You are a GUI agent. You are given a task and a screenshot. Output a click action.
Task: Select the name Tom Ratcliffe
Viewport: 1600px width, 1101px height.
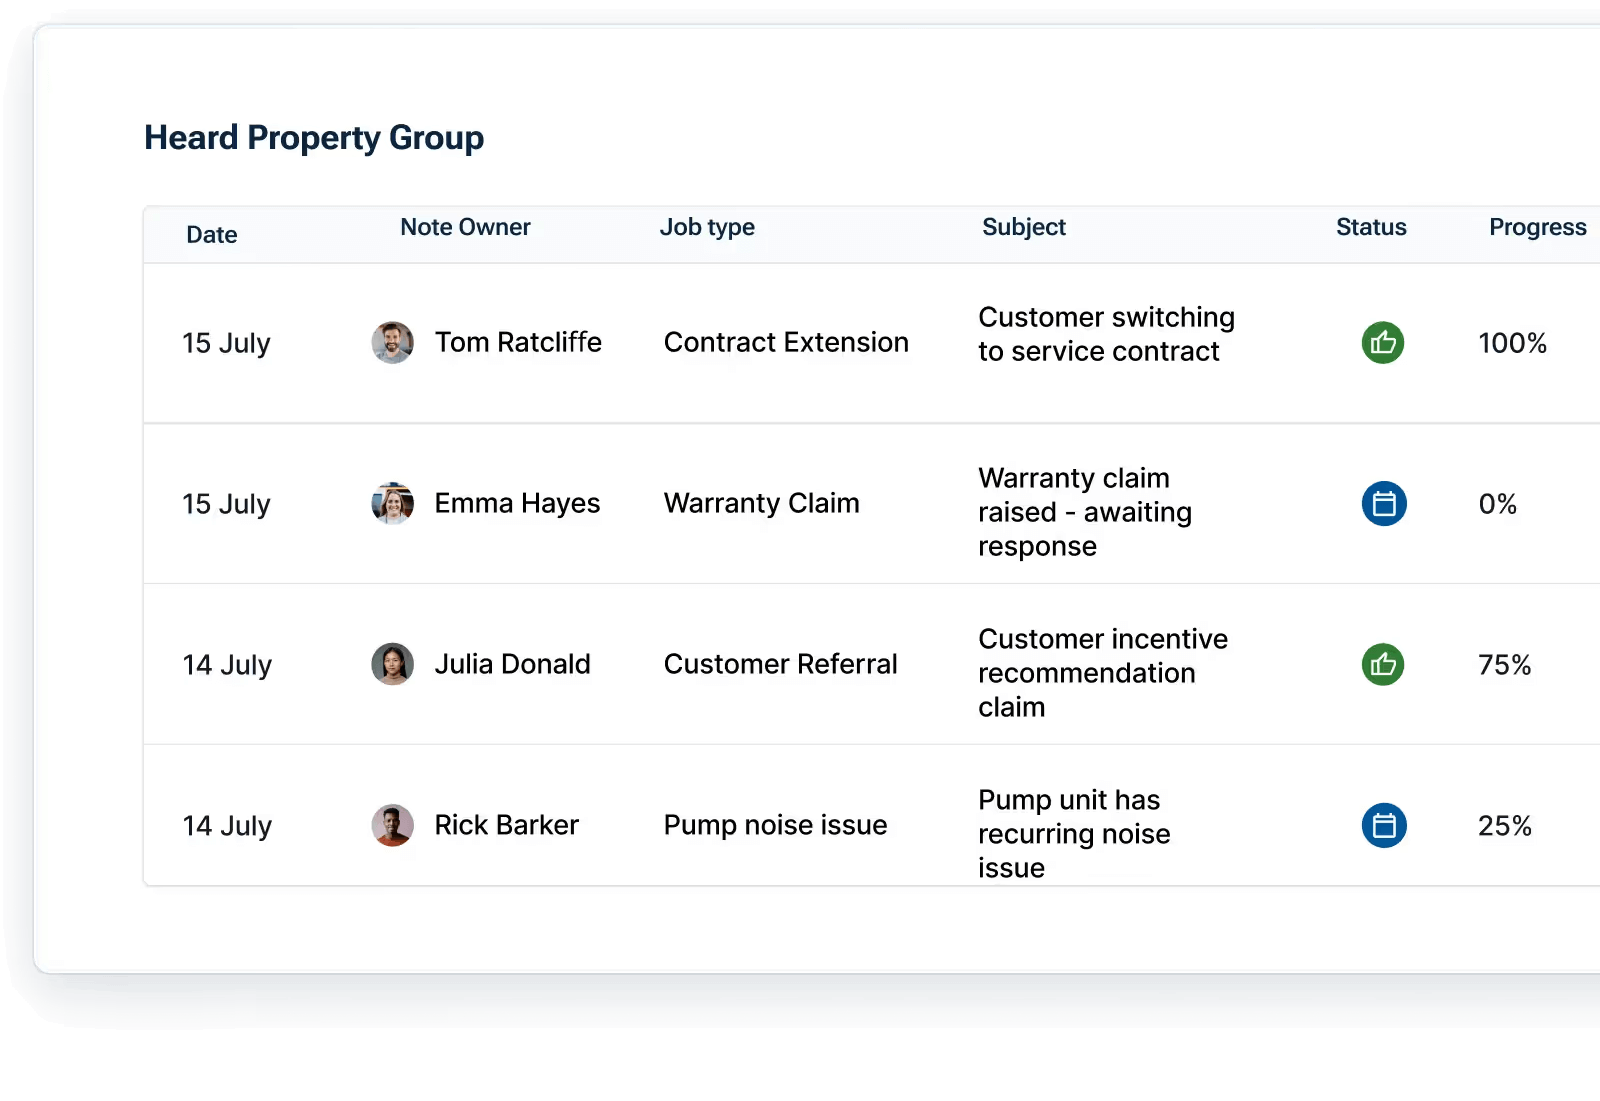pos(518,342)
